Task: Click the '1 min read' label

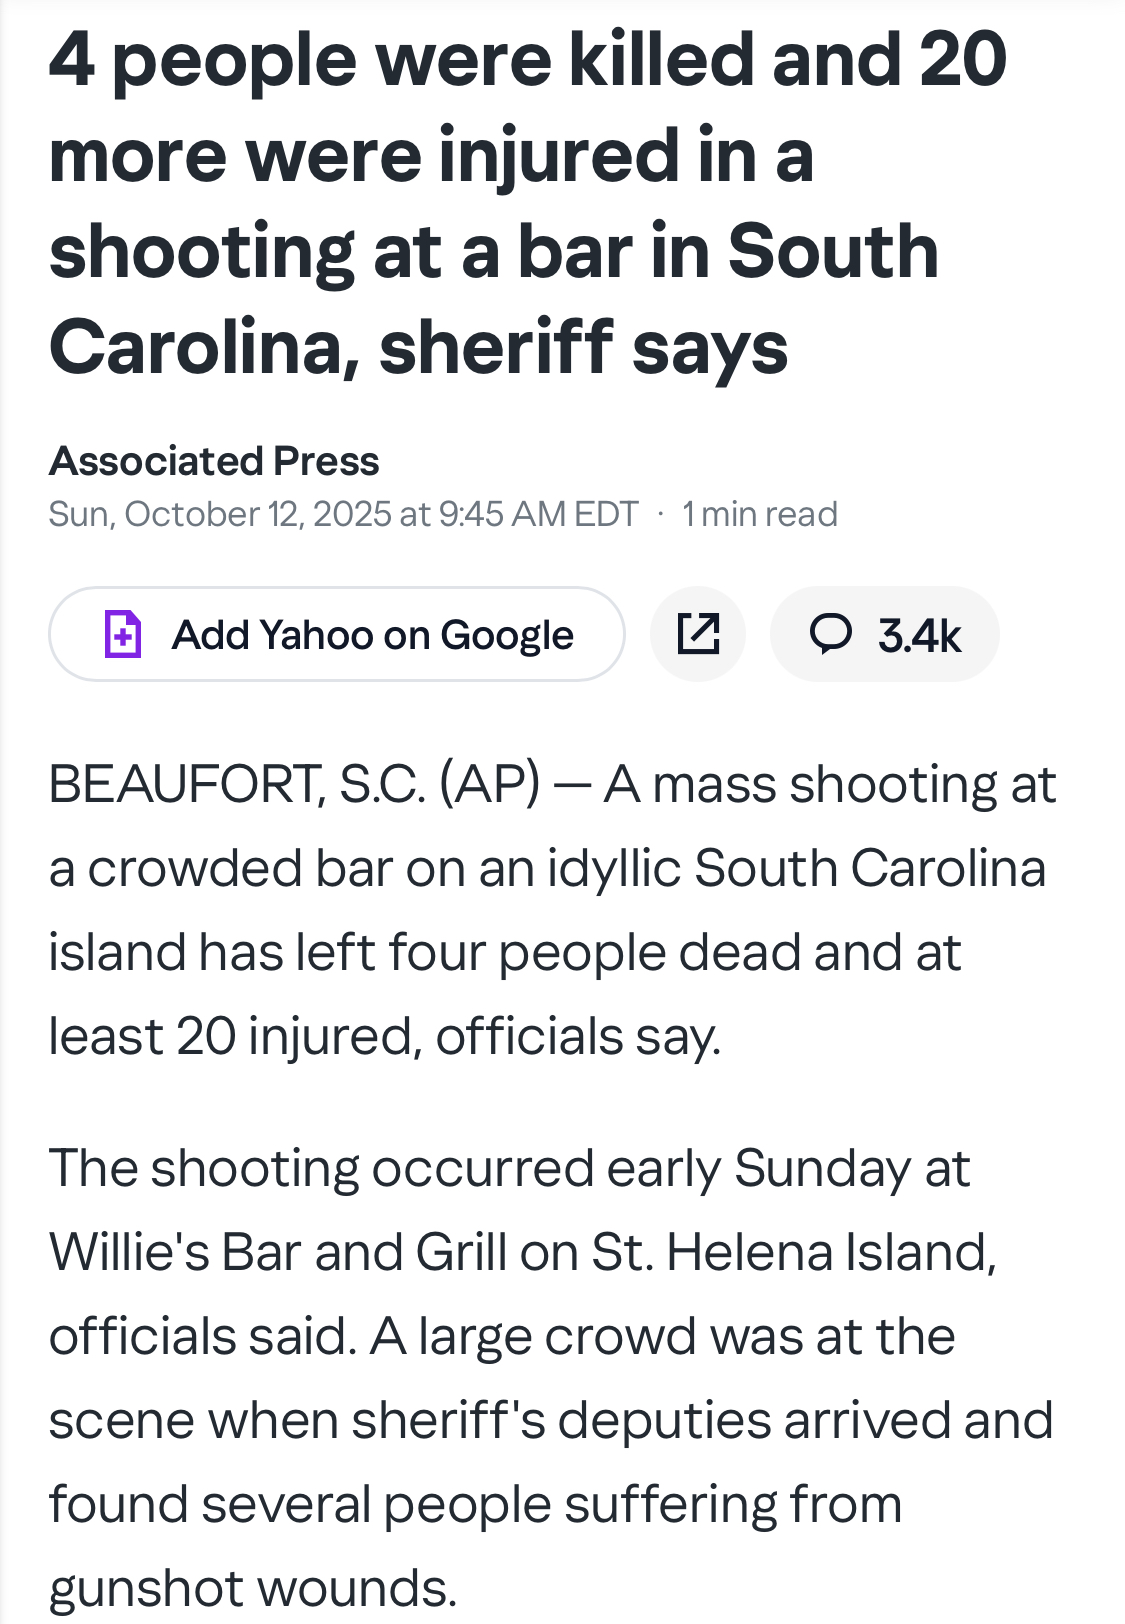Action: tap(760, 514)
